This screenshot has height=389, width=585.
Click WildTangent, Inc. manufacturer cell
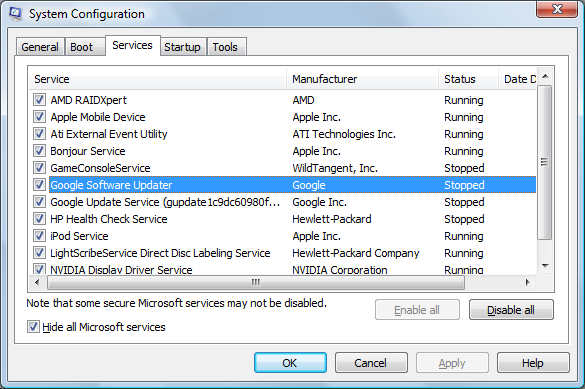[x=335, y=168]
